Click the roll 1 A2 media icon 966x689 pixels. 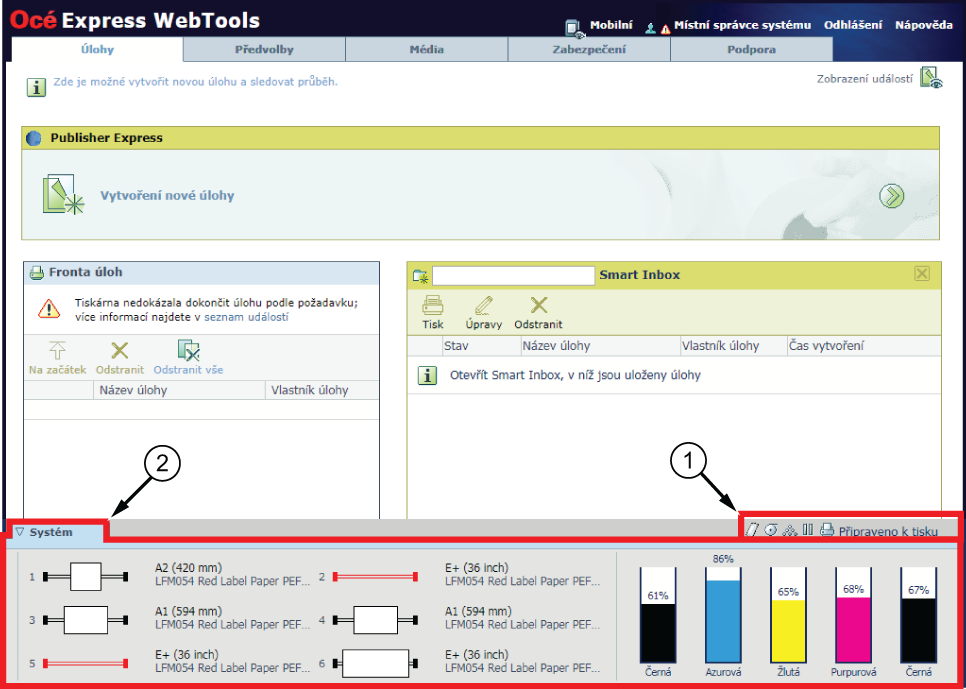(86, 577)
